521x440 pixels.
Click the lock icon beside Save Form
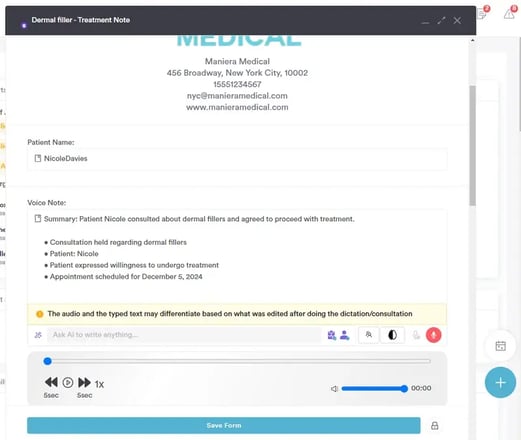[435, 426]
